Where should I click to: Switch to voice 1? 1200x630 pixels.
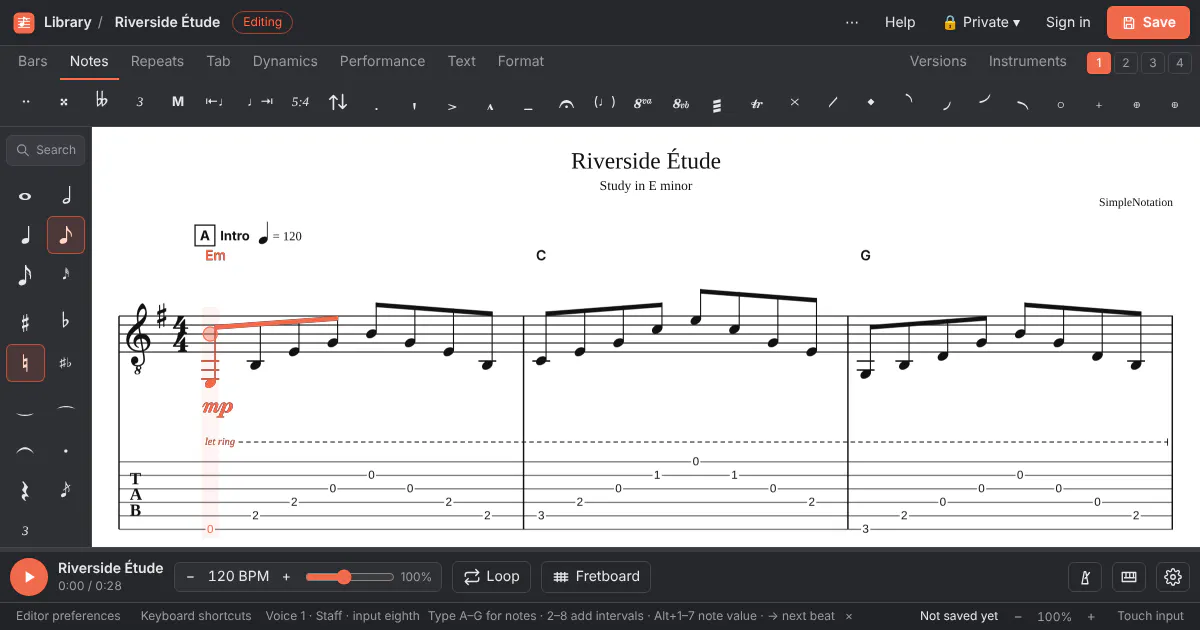pyautogui.click(x=1098, y=63)
